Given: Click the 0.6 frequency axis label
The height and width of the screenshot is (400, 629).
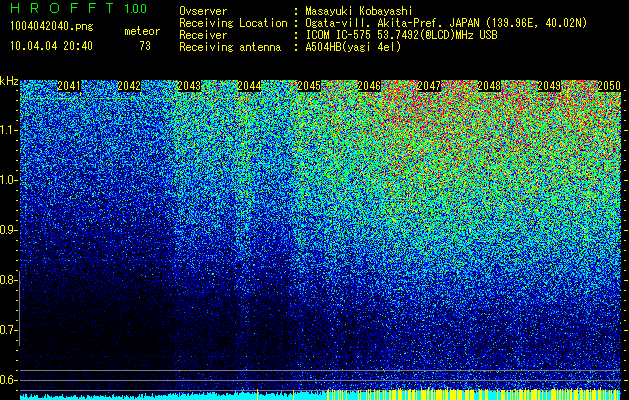Looking at the screenshot, I should pos(8,380).
